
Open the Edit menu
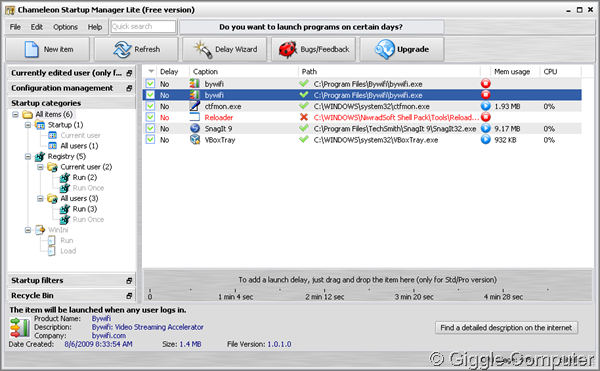pos(37,27)
